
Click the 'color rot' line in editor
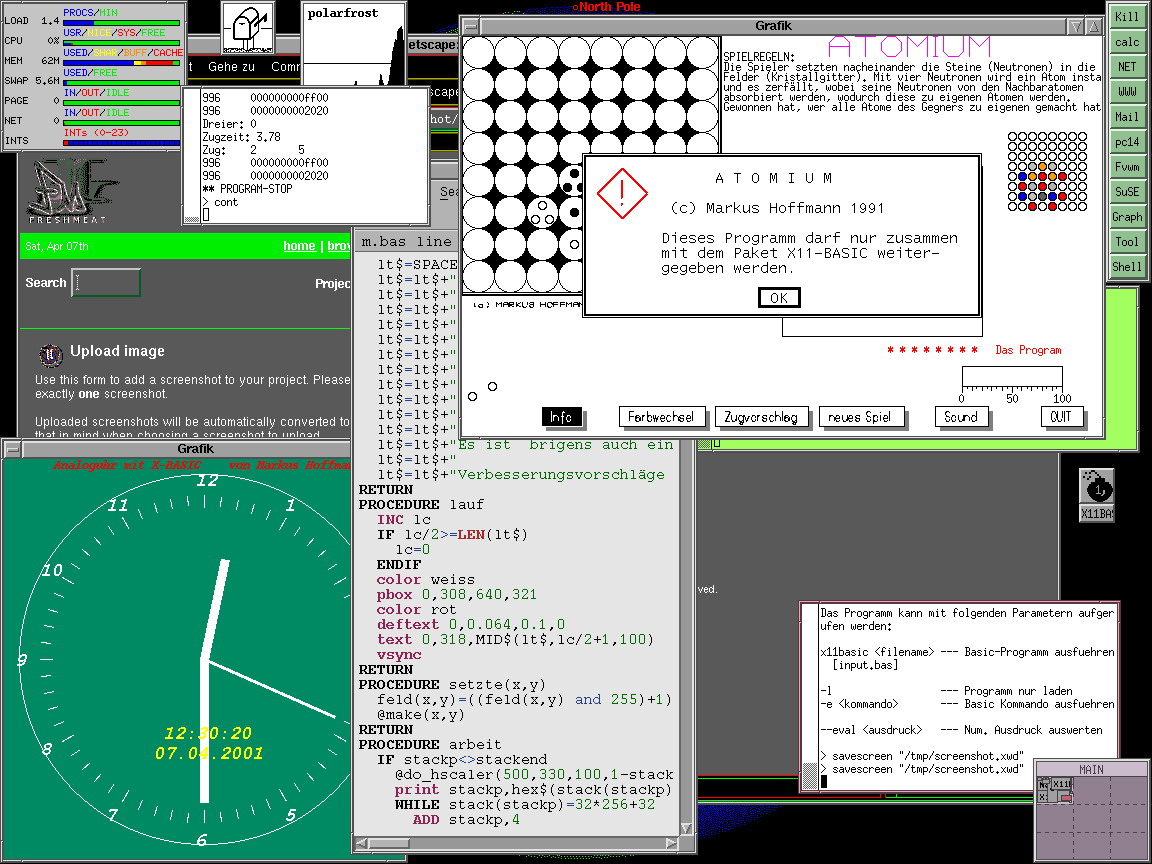point(417,610)
